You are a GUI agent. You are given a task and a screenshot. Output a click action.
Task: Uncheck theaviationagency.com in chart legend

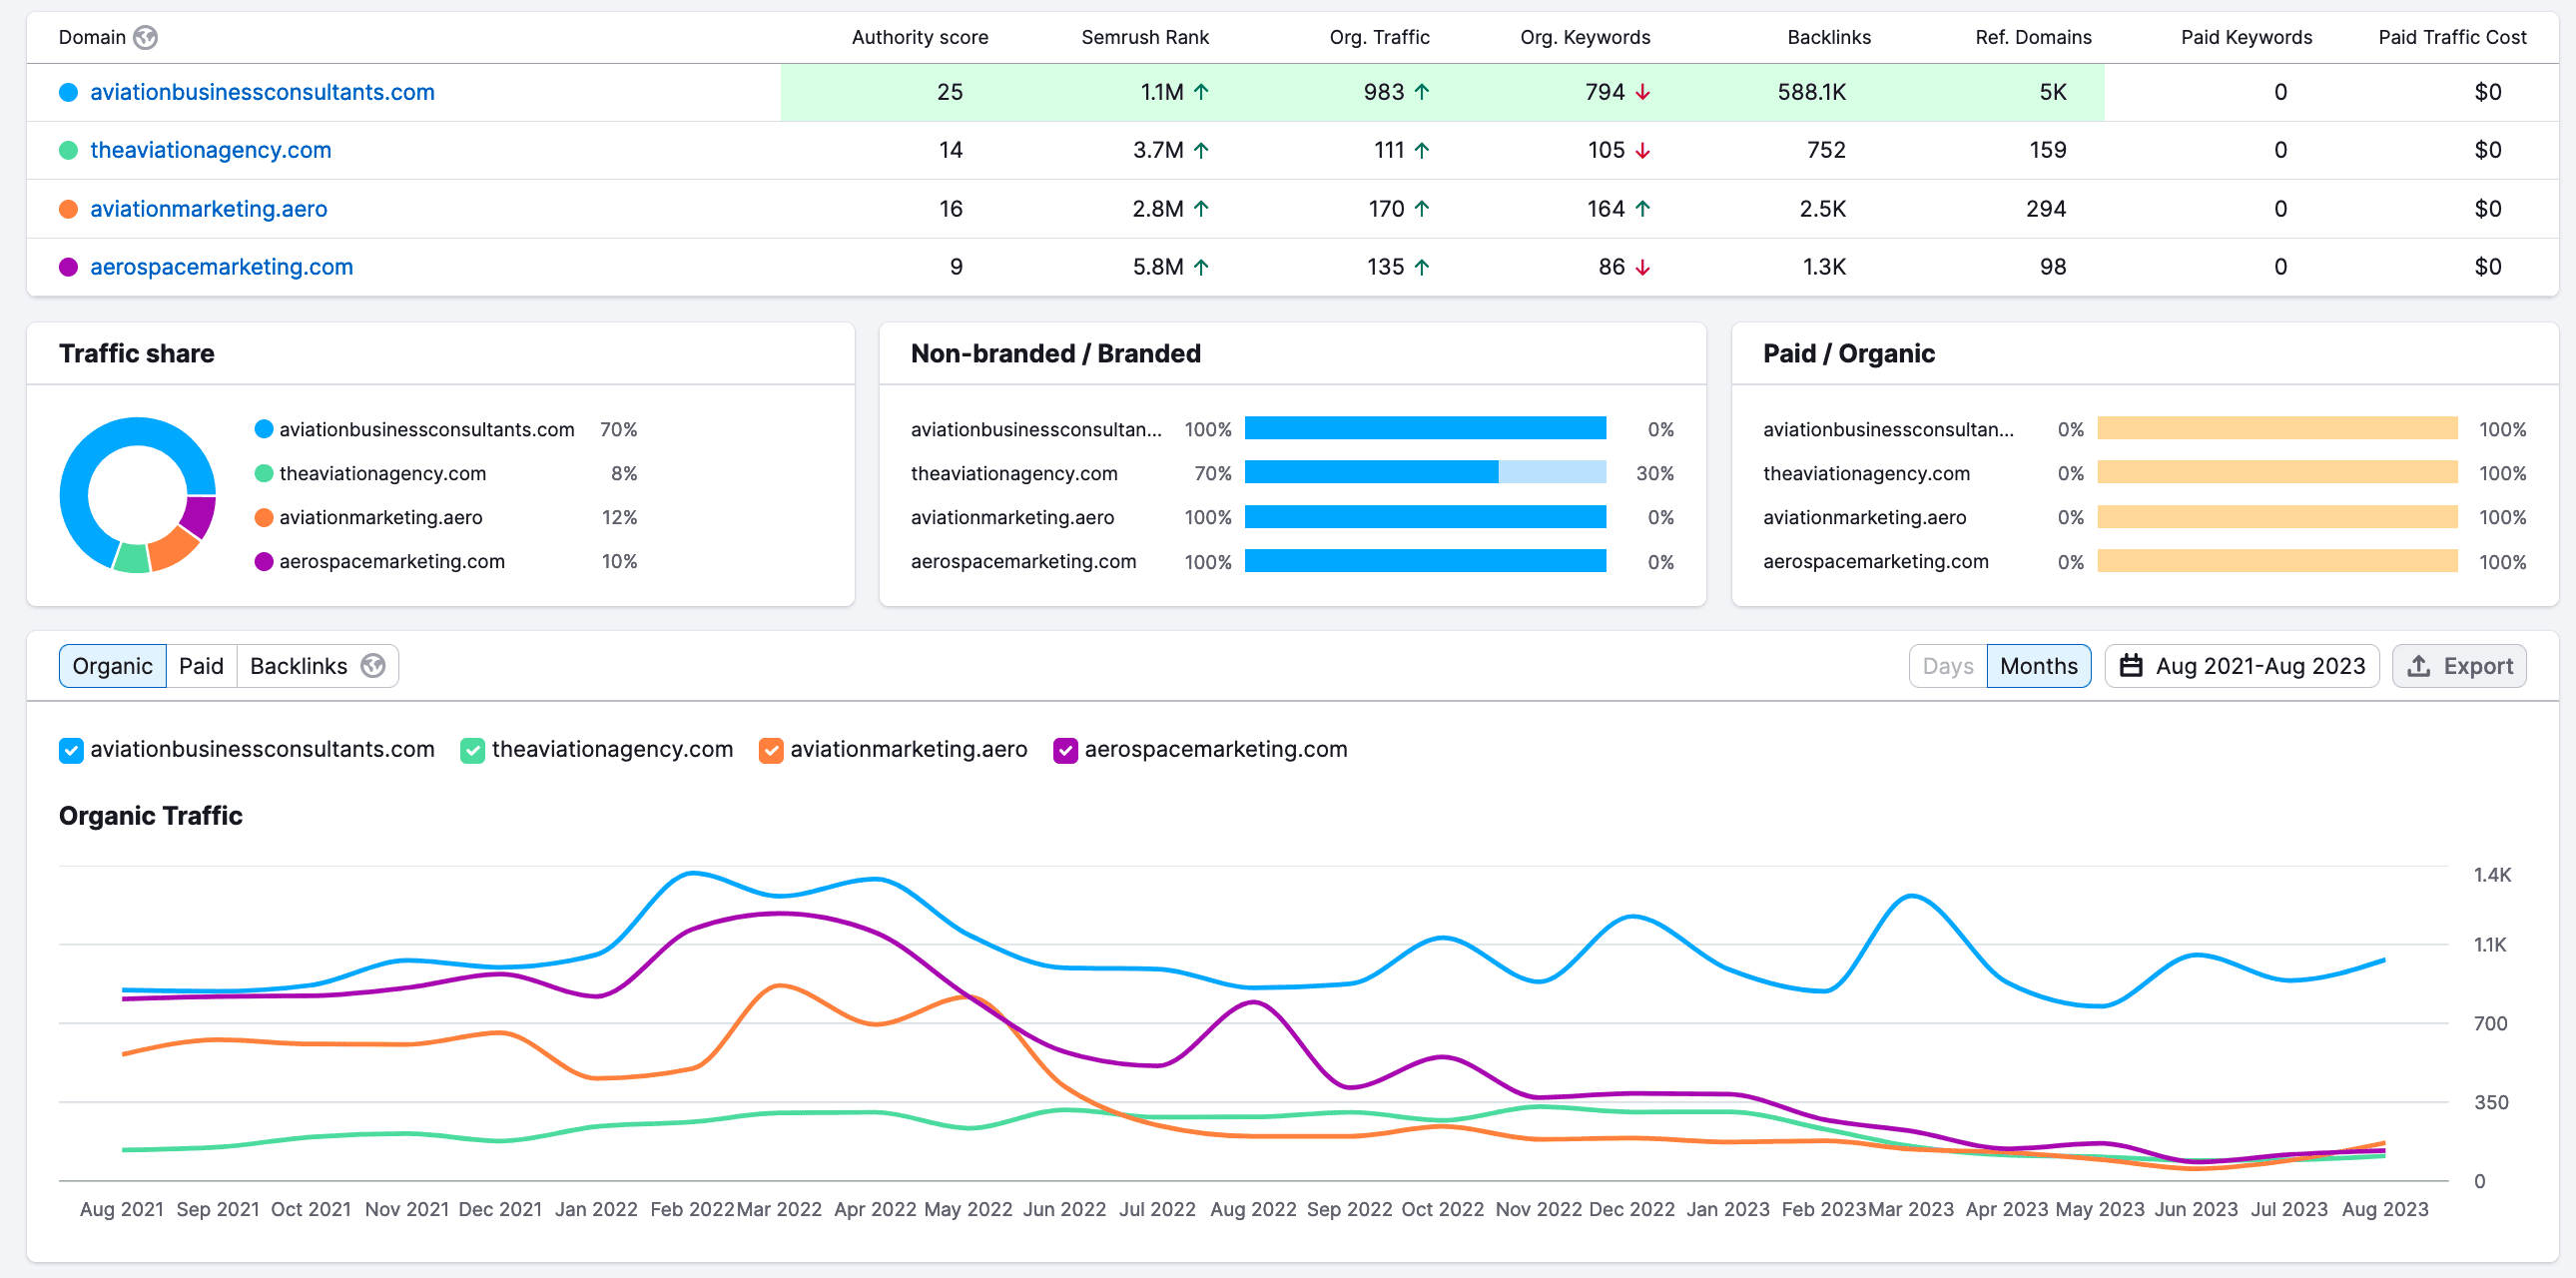coord(473,750)
